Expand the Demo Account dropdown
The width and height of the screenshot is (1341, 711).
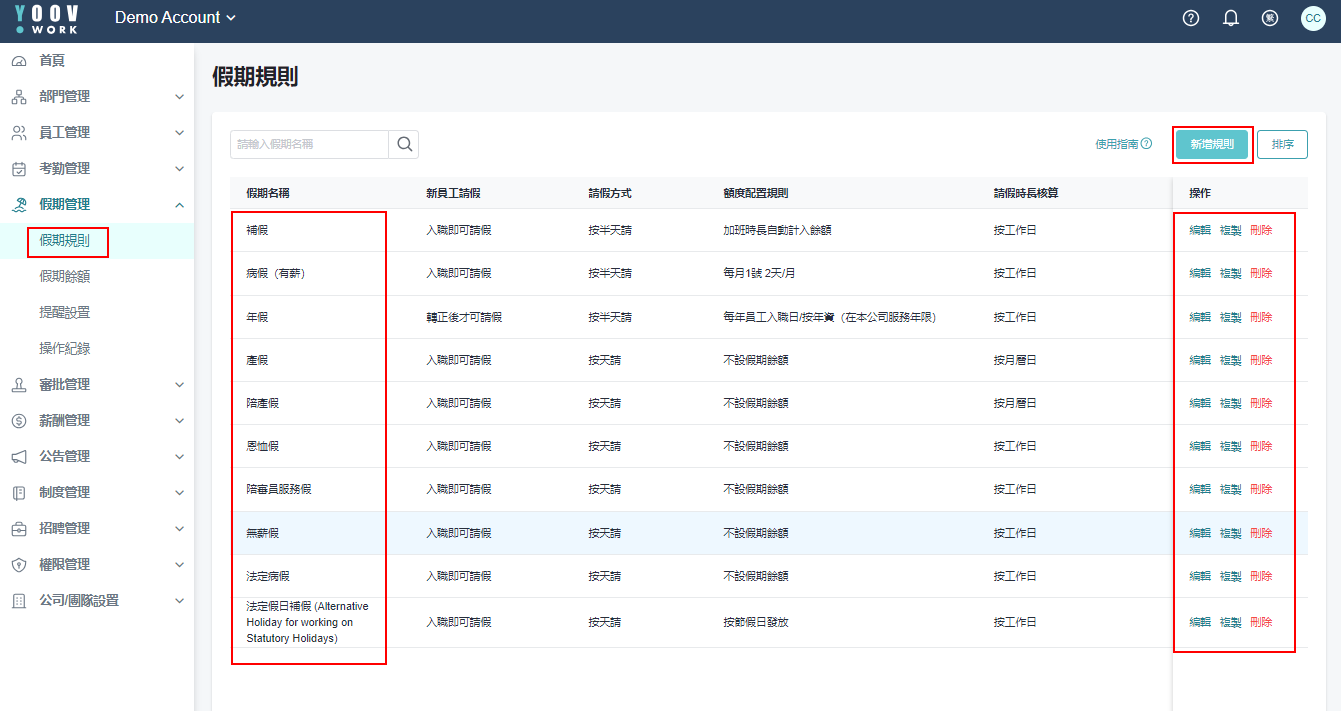point(175,18)
